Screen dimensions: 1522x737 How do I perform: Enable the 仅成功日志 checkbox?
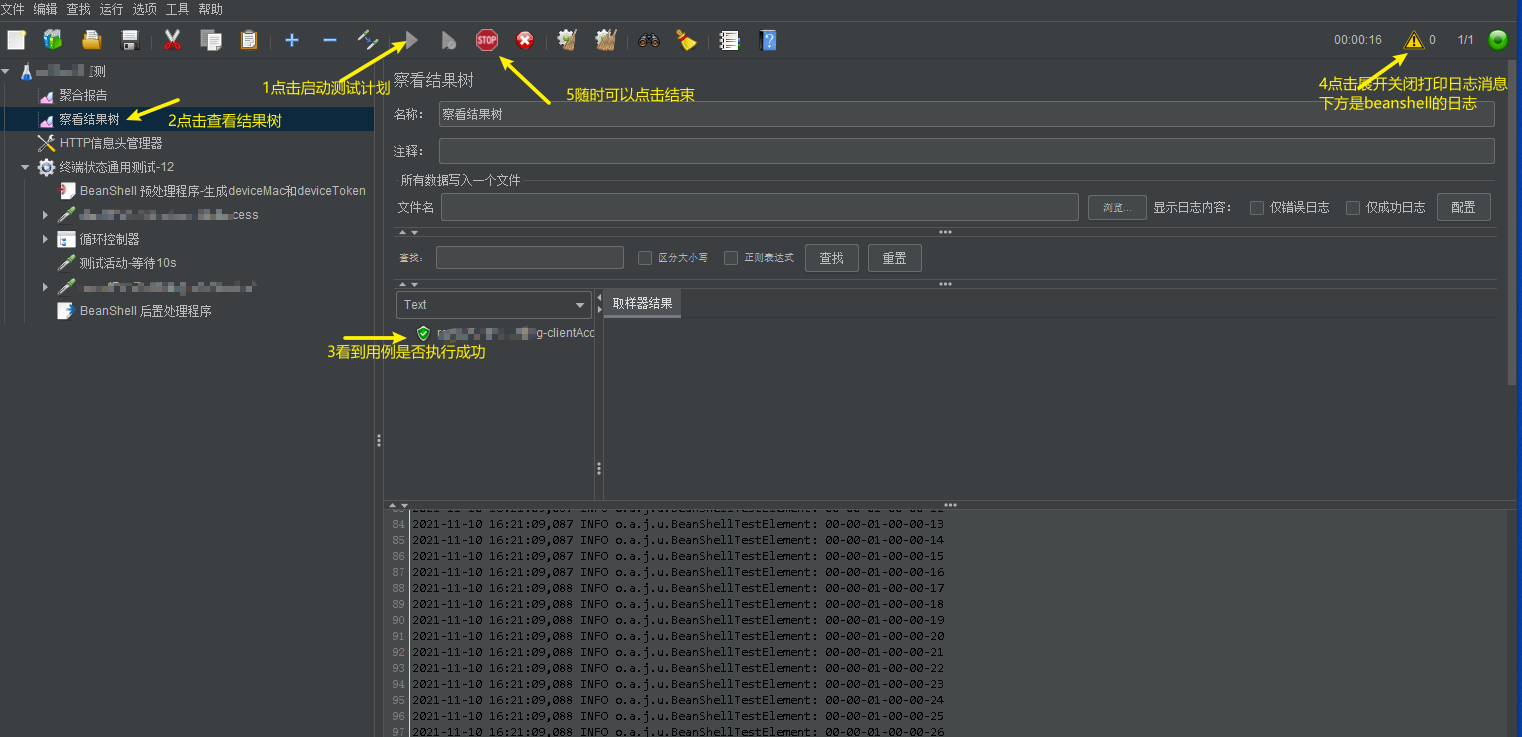click(1353, 208)
